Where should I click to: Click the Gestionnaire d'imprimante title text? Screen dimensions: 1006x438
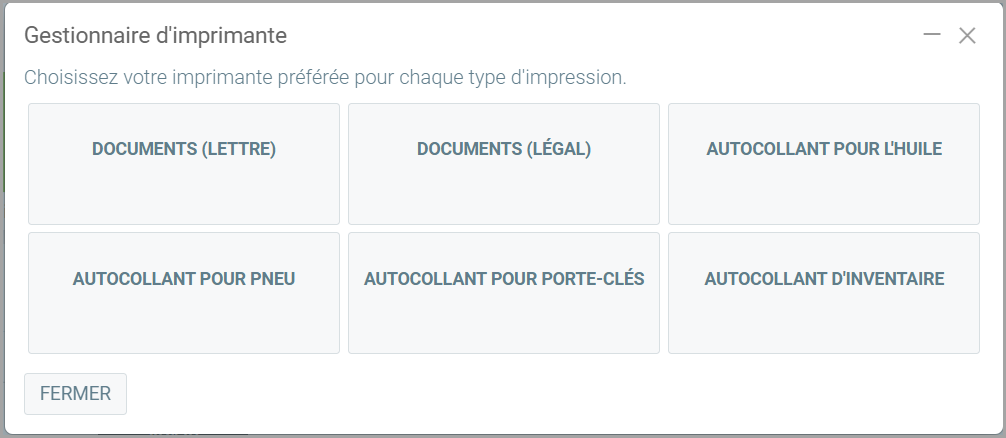click(155, 36)
